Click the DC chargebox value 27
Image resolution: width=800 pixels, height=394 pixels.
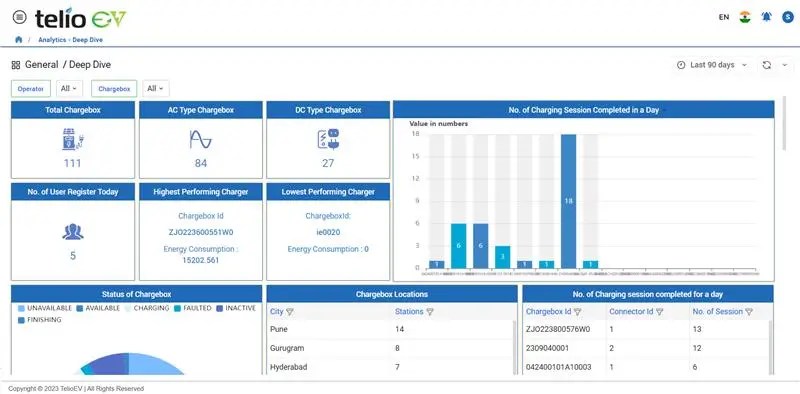pos(328,163)
